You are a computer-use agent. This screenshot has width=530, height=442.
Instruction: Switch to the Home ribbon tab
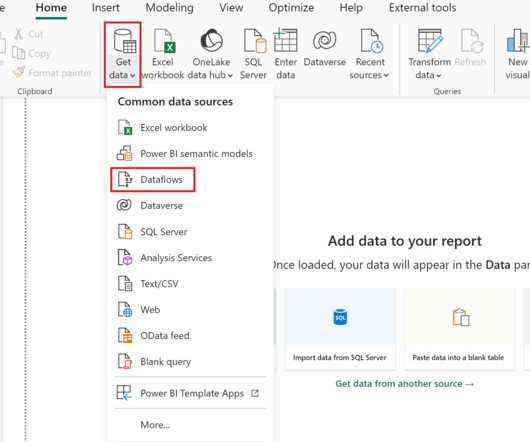click(51, 7)
